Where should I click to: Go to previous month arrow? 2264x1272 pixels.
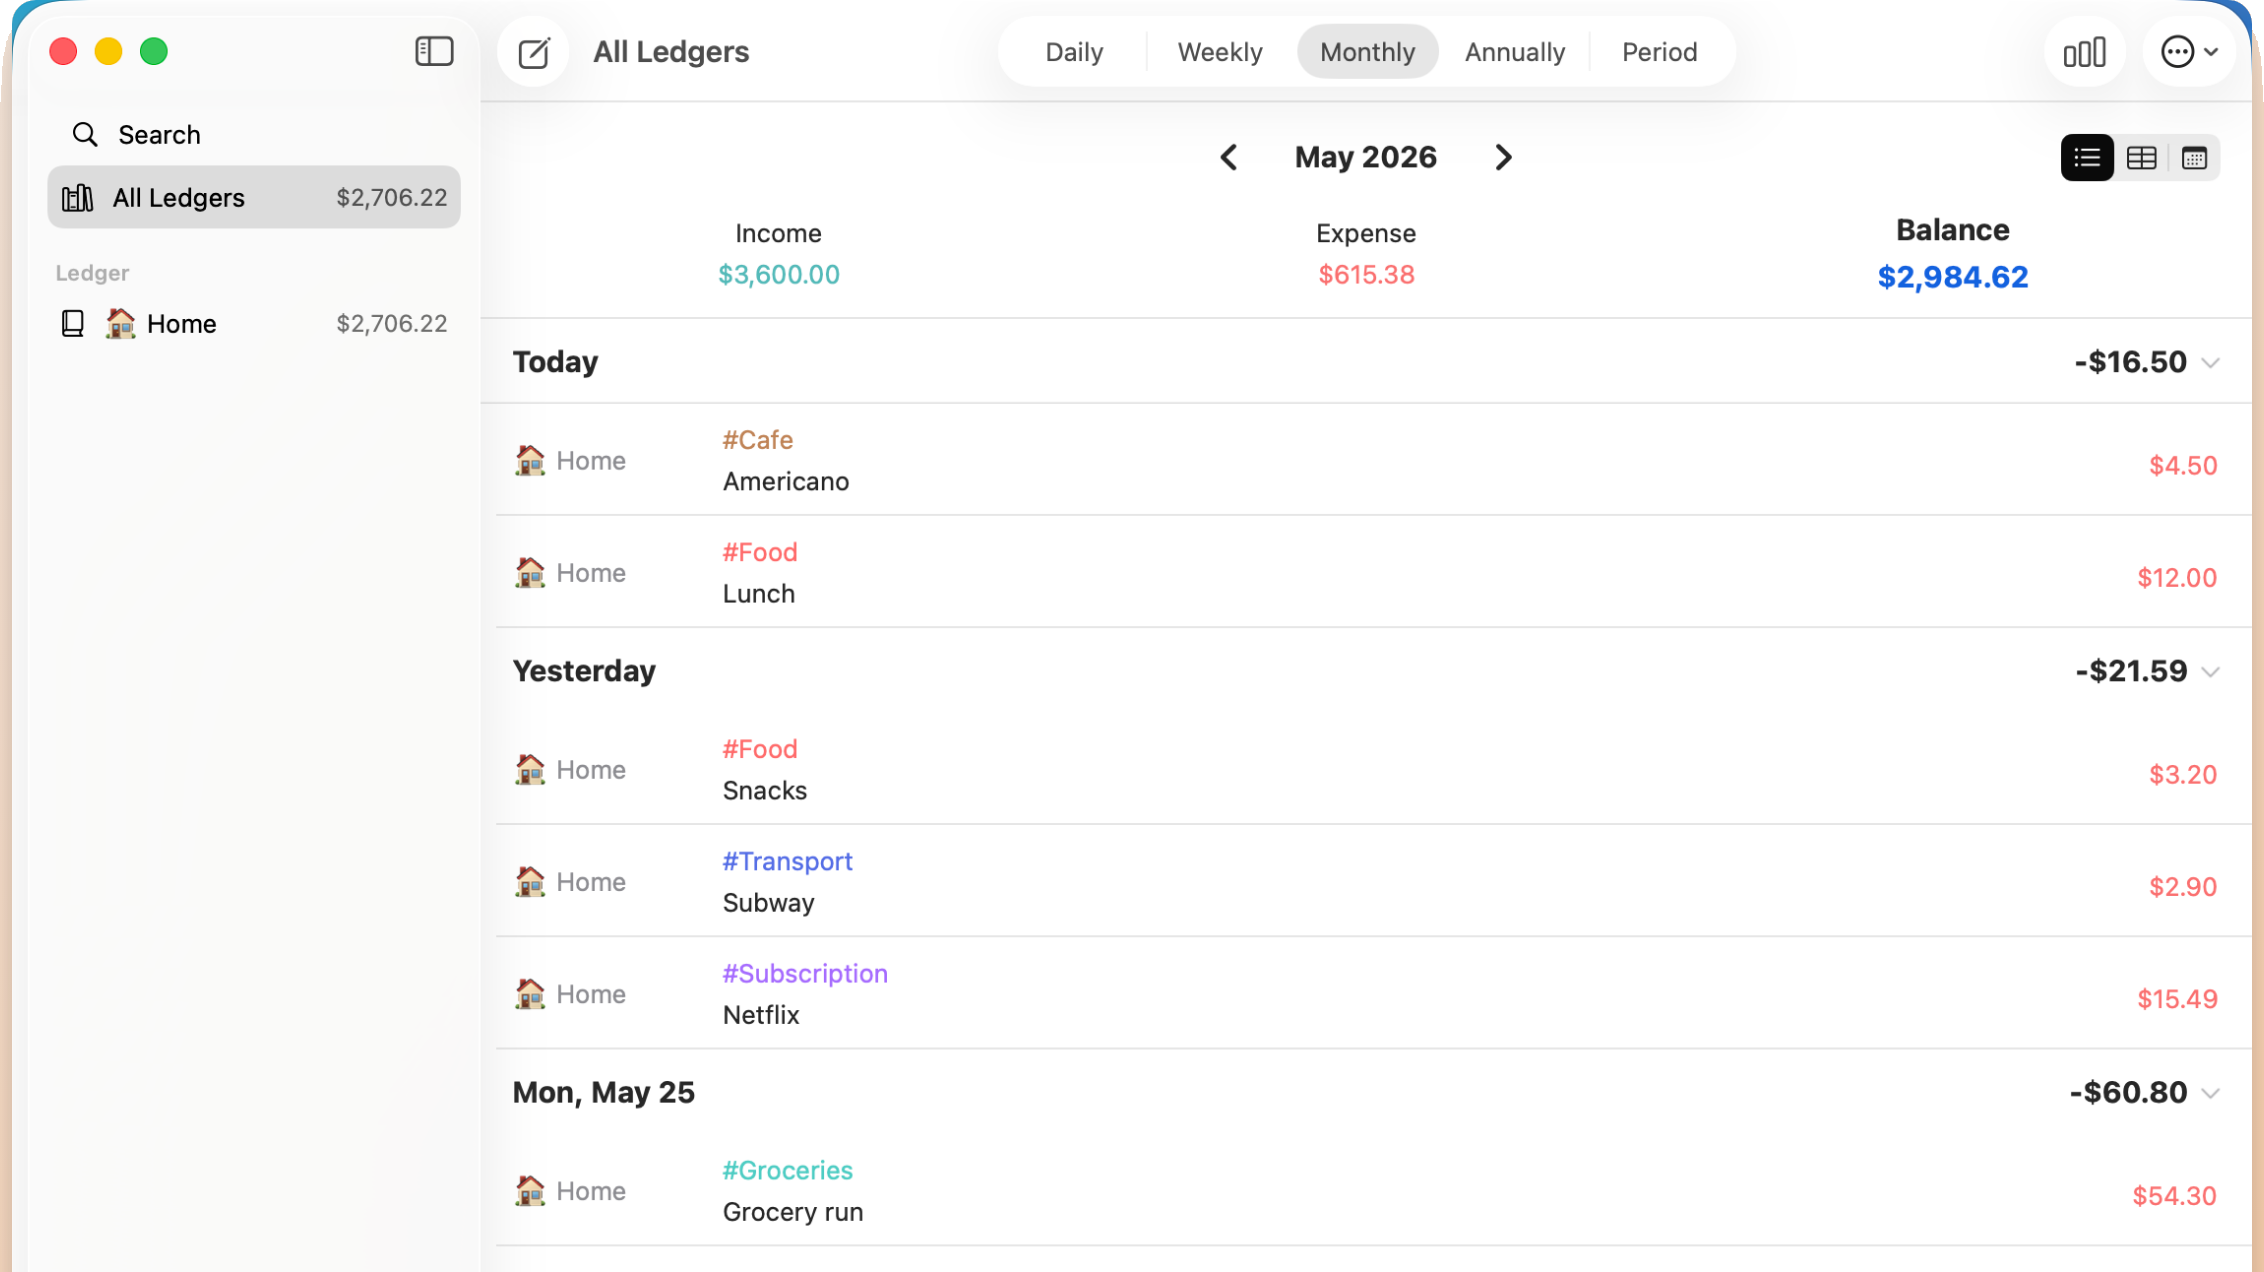pos(1229,157)
